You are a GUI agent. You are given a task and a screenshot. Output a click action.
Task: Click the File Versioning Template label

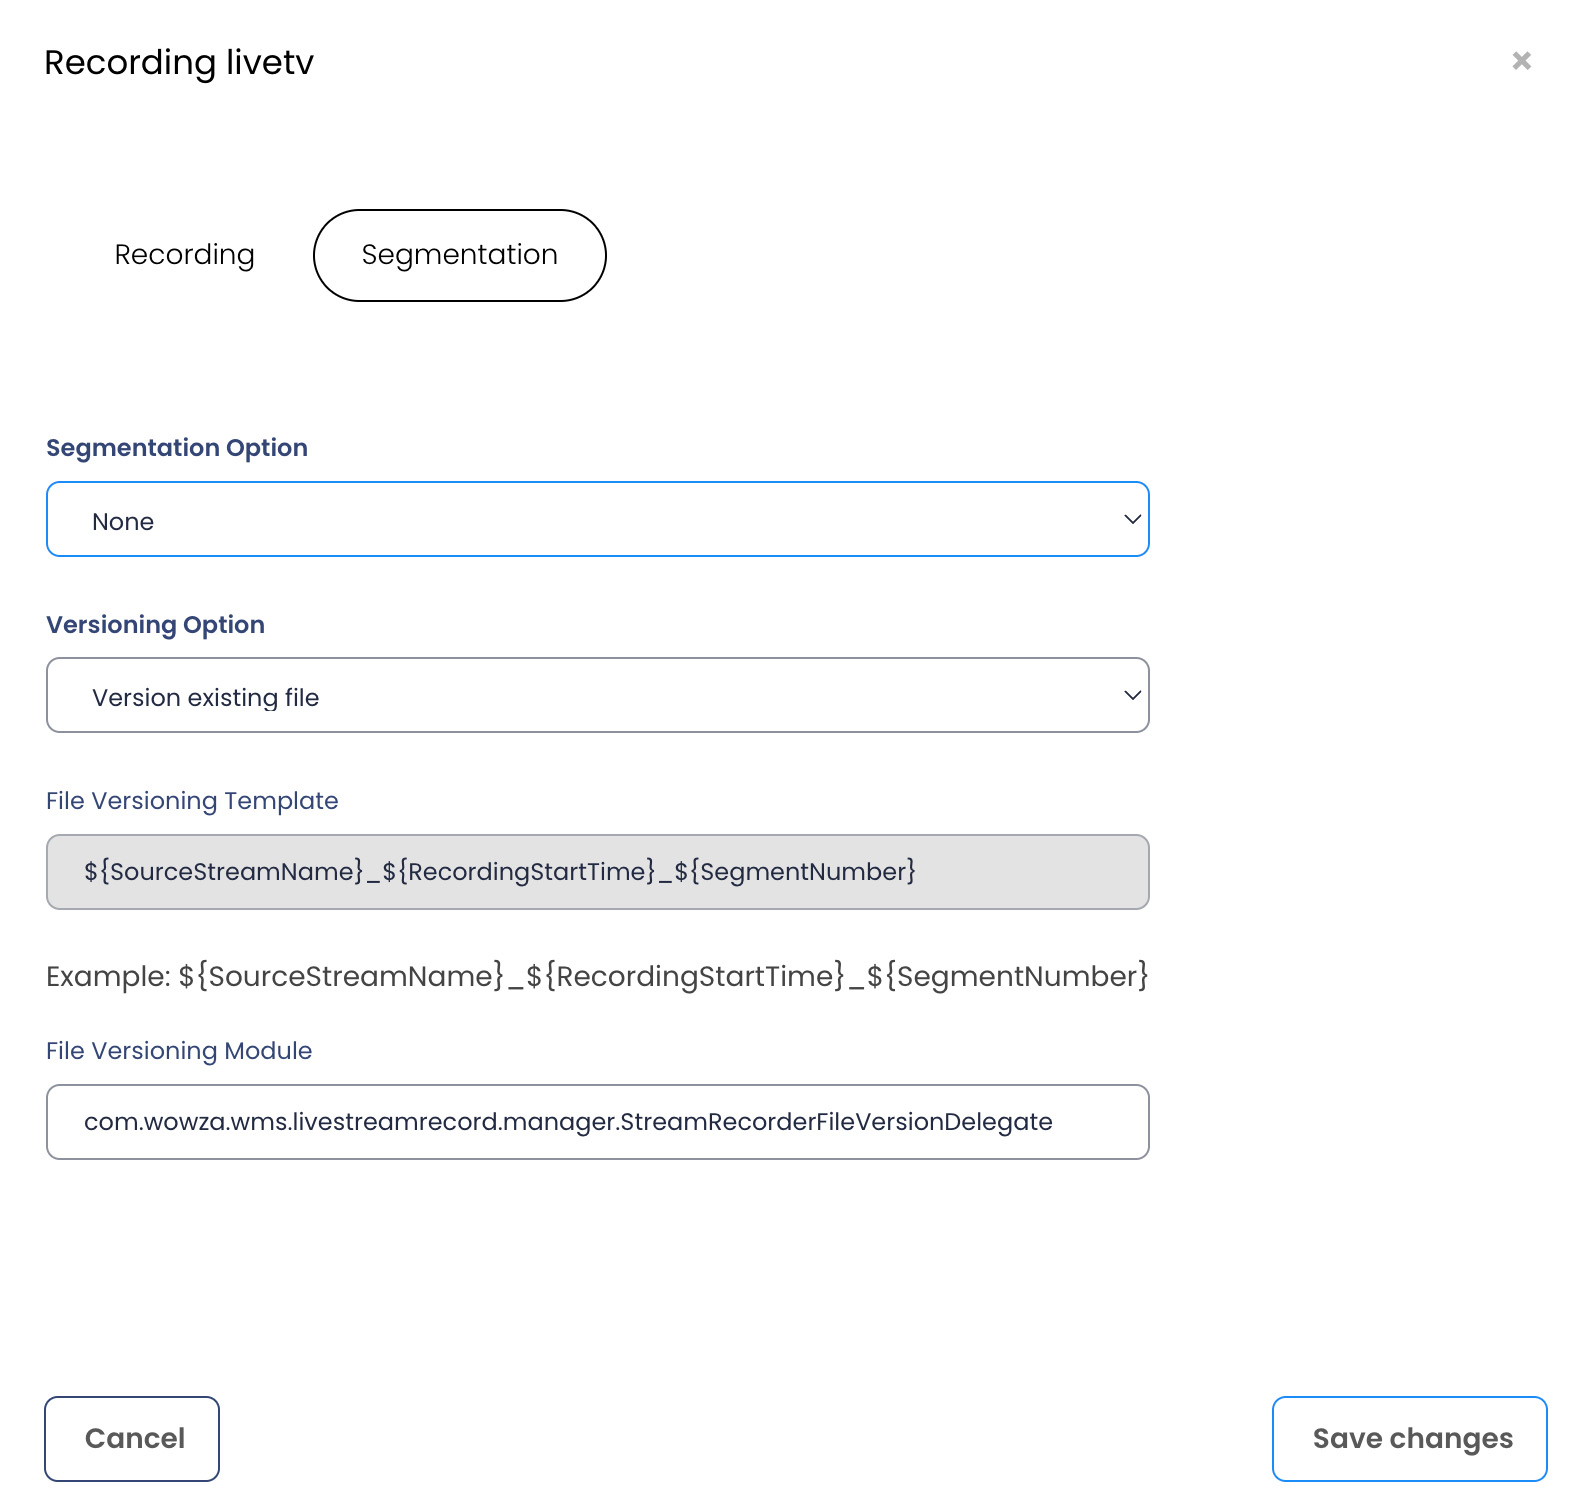(192, 801)
